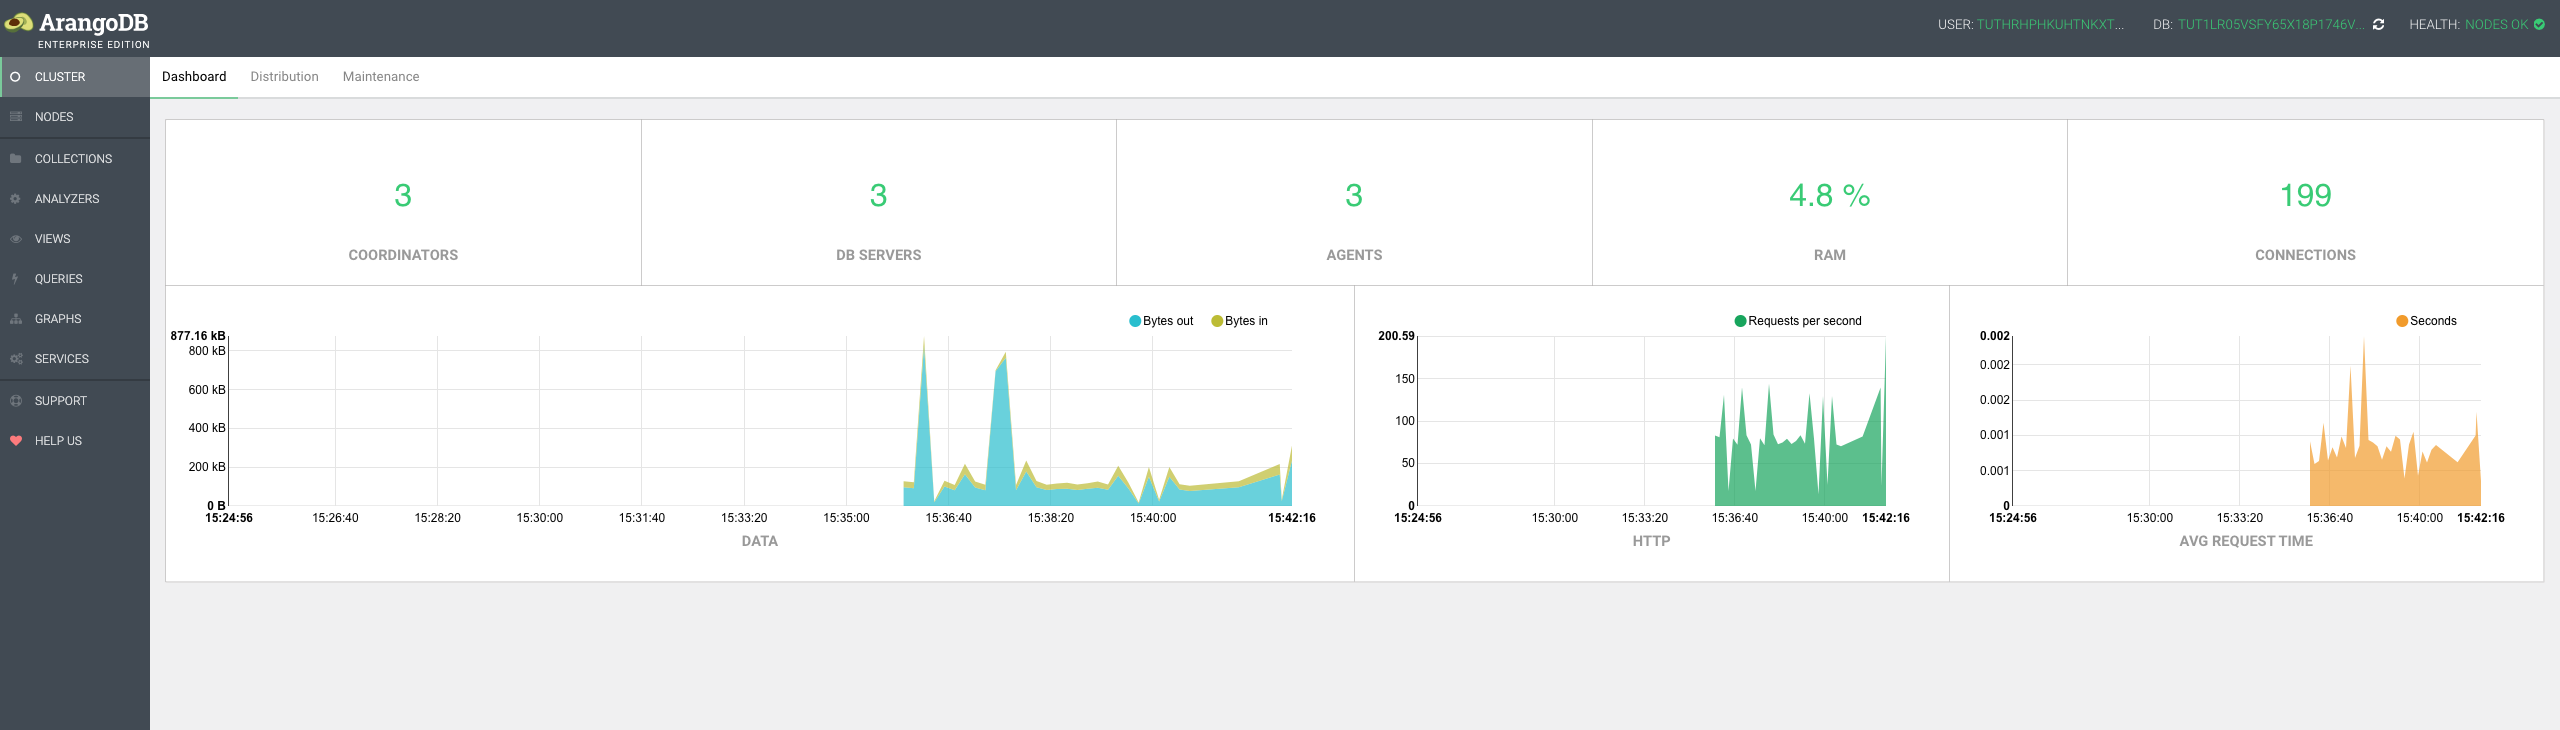Image resolution: width=2560 pixels, height=730 pixels.
Task: Toggle the Bytes in legend series
Action: 1239,321
